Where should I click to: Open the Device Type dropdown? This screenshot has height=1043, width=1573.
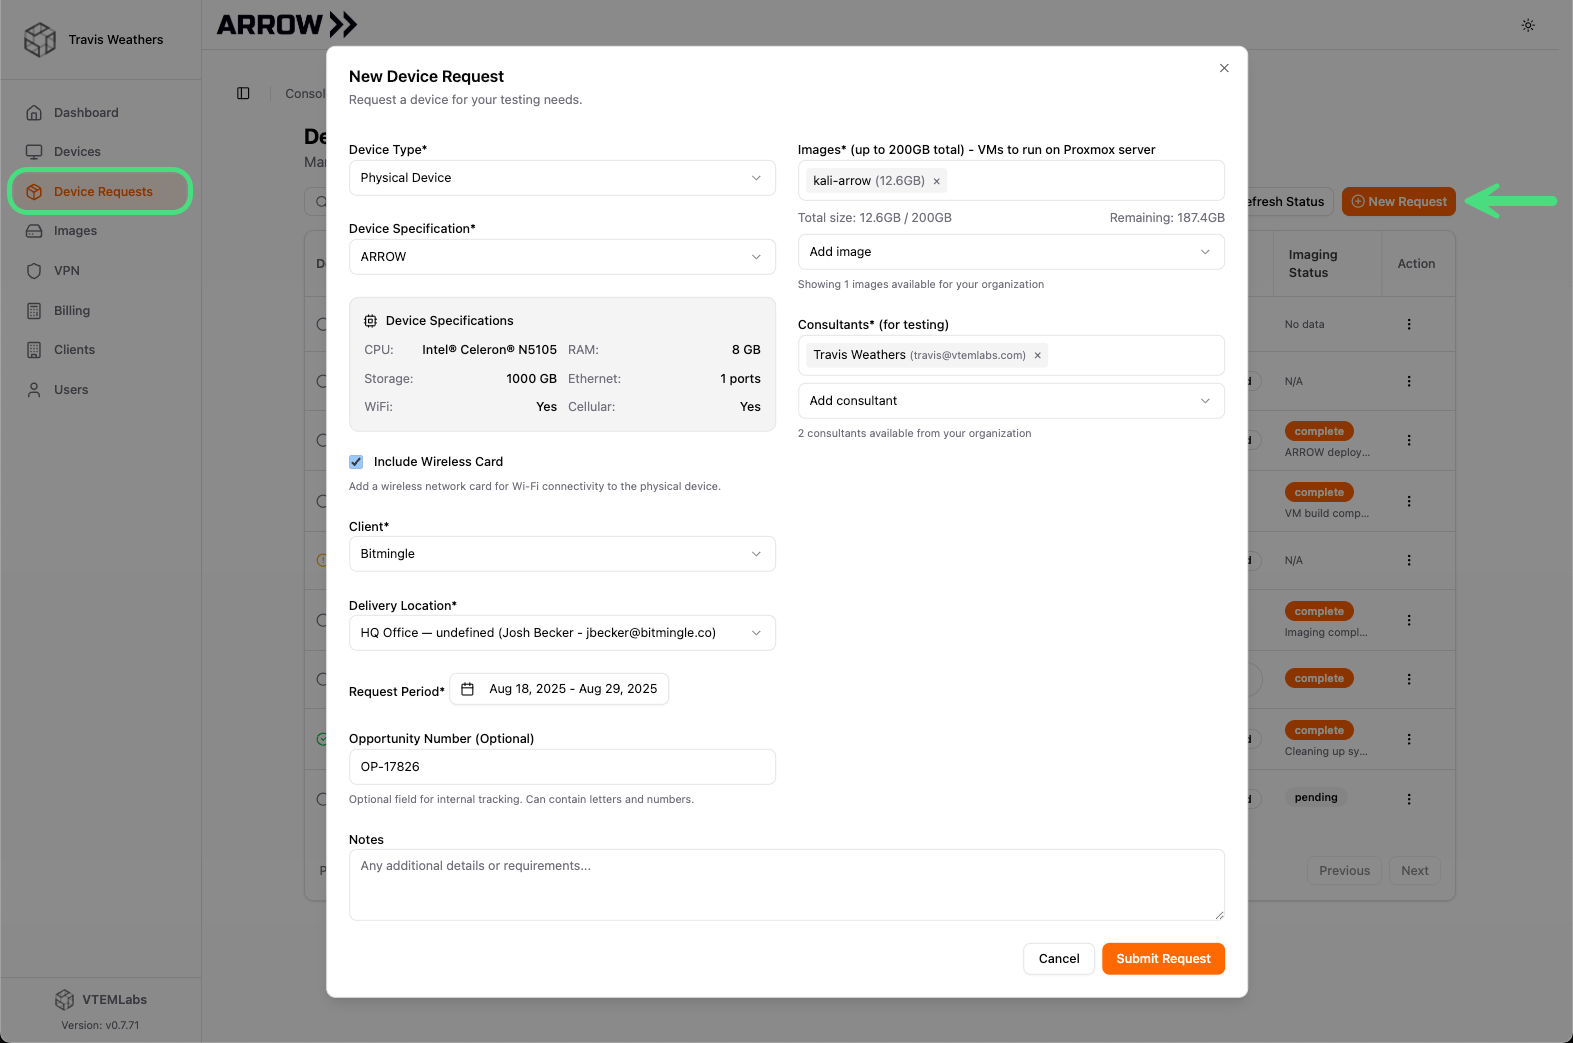[561, 178]
